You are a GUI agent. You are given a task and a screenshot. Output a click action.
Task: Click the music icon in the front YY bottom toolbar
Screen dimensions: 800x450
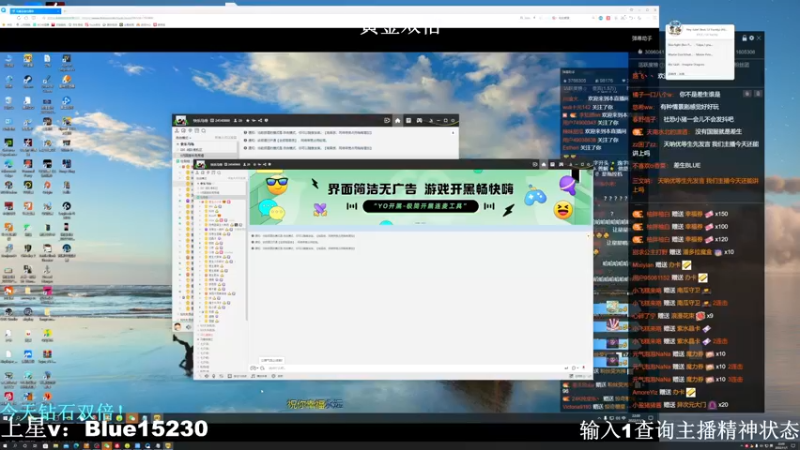click(x=253, y=376)
